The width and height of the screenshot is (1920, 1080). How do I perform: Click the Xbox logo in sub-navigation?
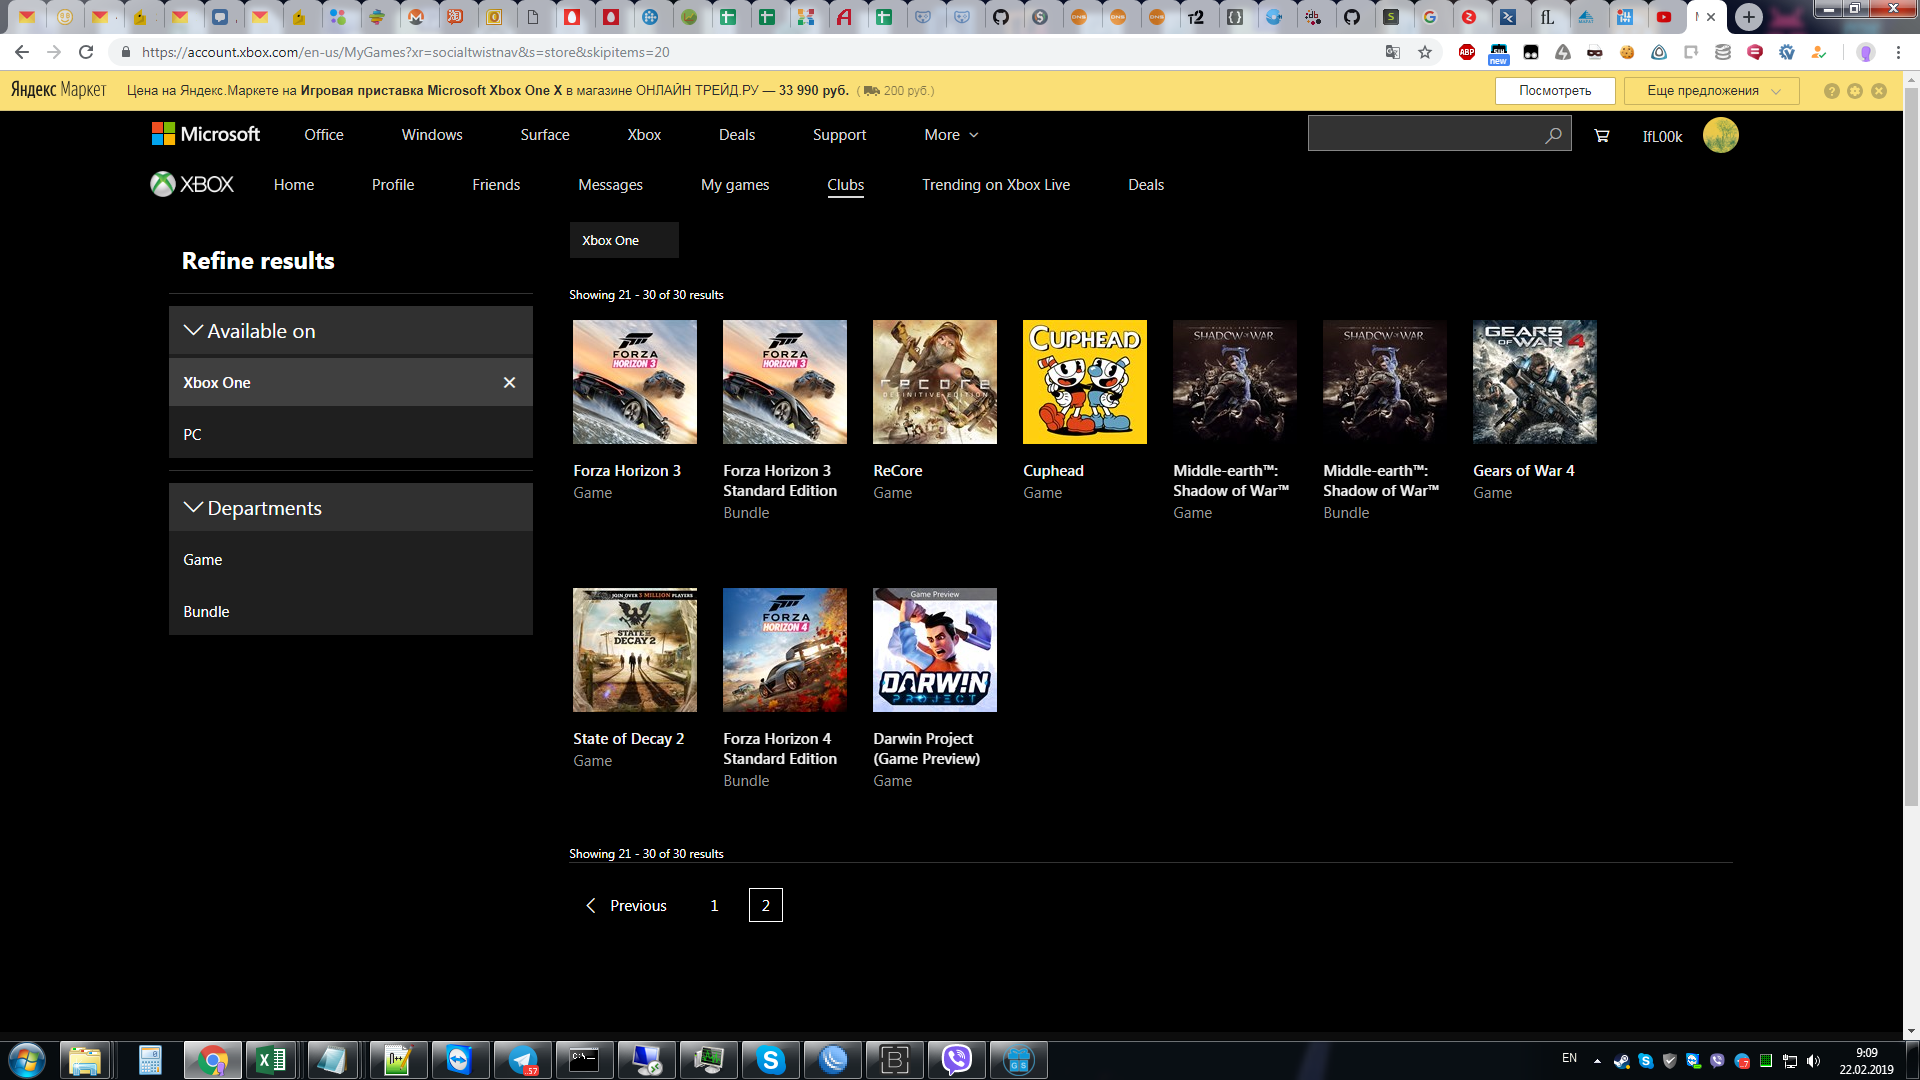192,184
